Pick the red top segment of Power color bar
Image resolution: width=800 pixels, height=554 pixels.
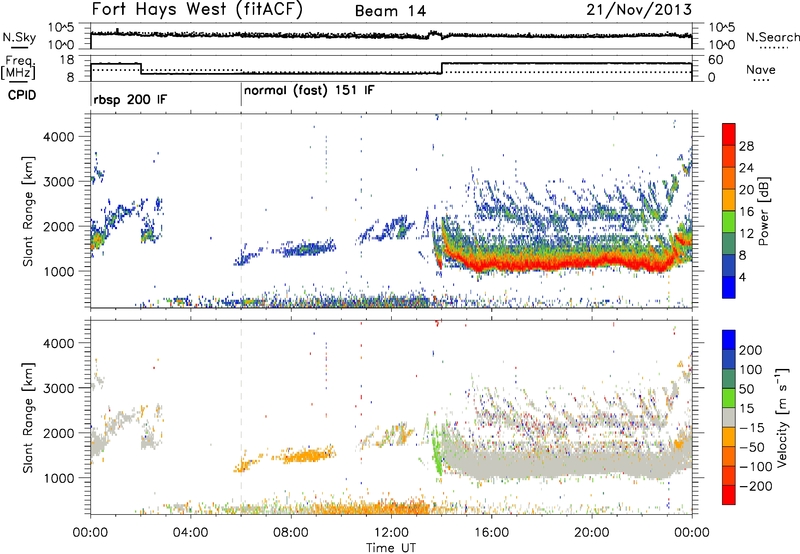[x=729, y=135]
